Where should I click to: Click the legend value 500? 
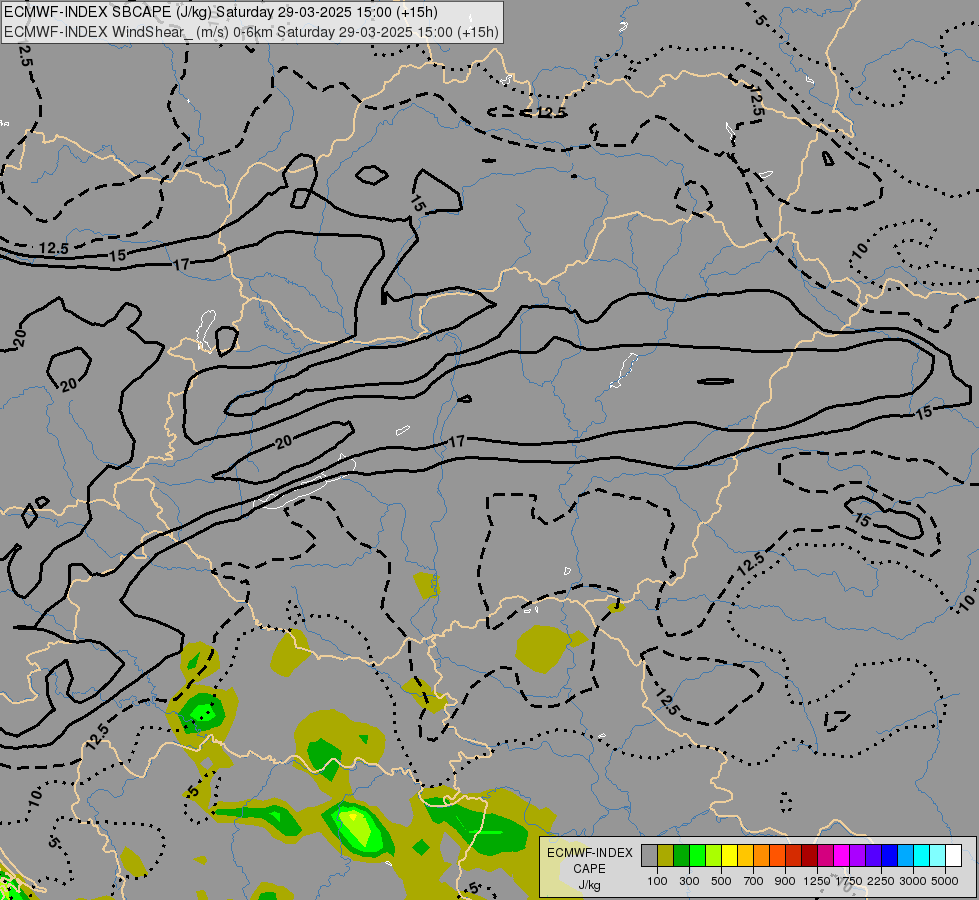coord(721,881)
